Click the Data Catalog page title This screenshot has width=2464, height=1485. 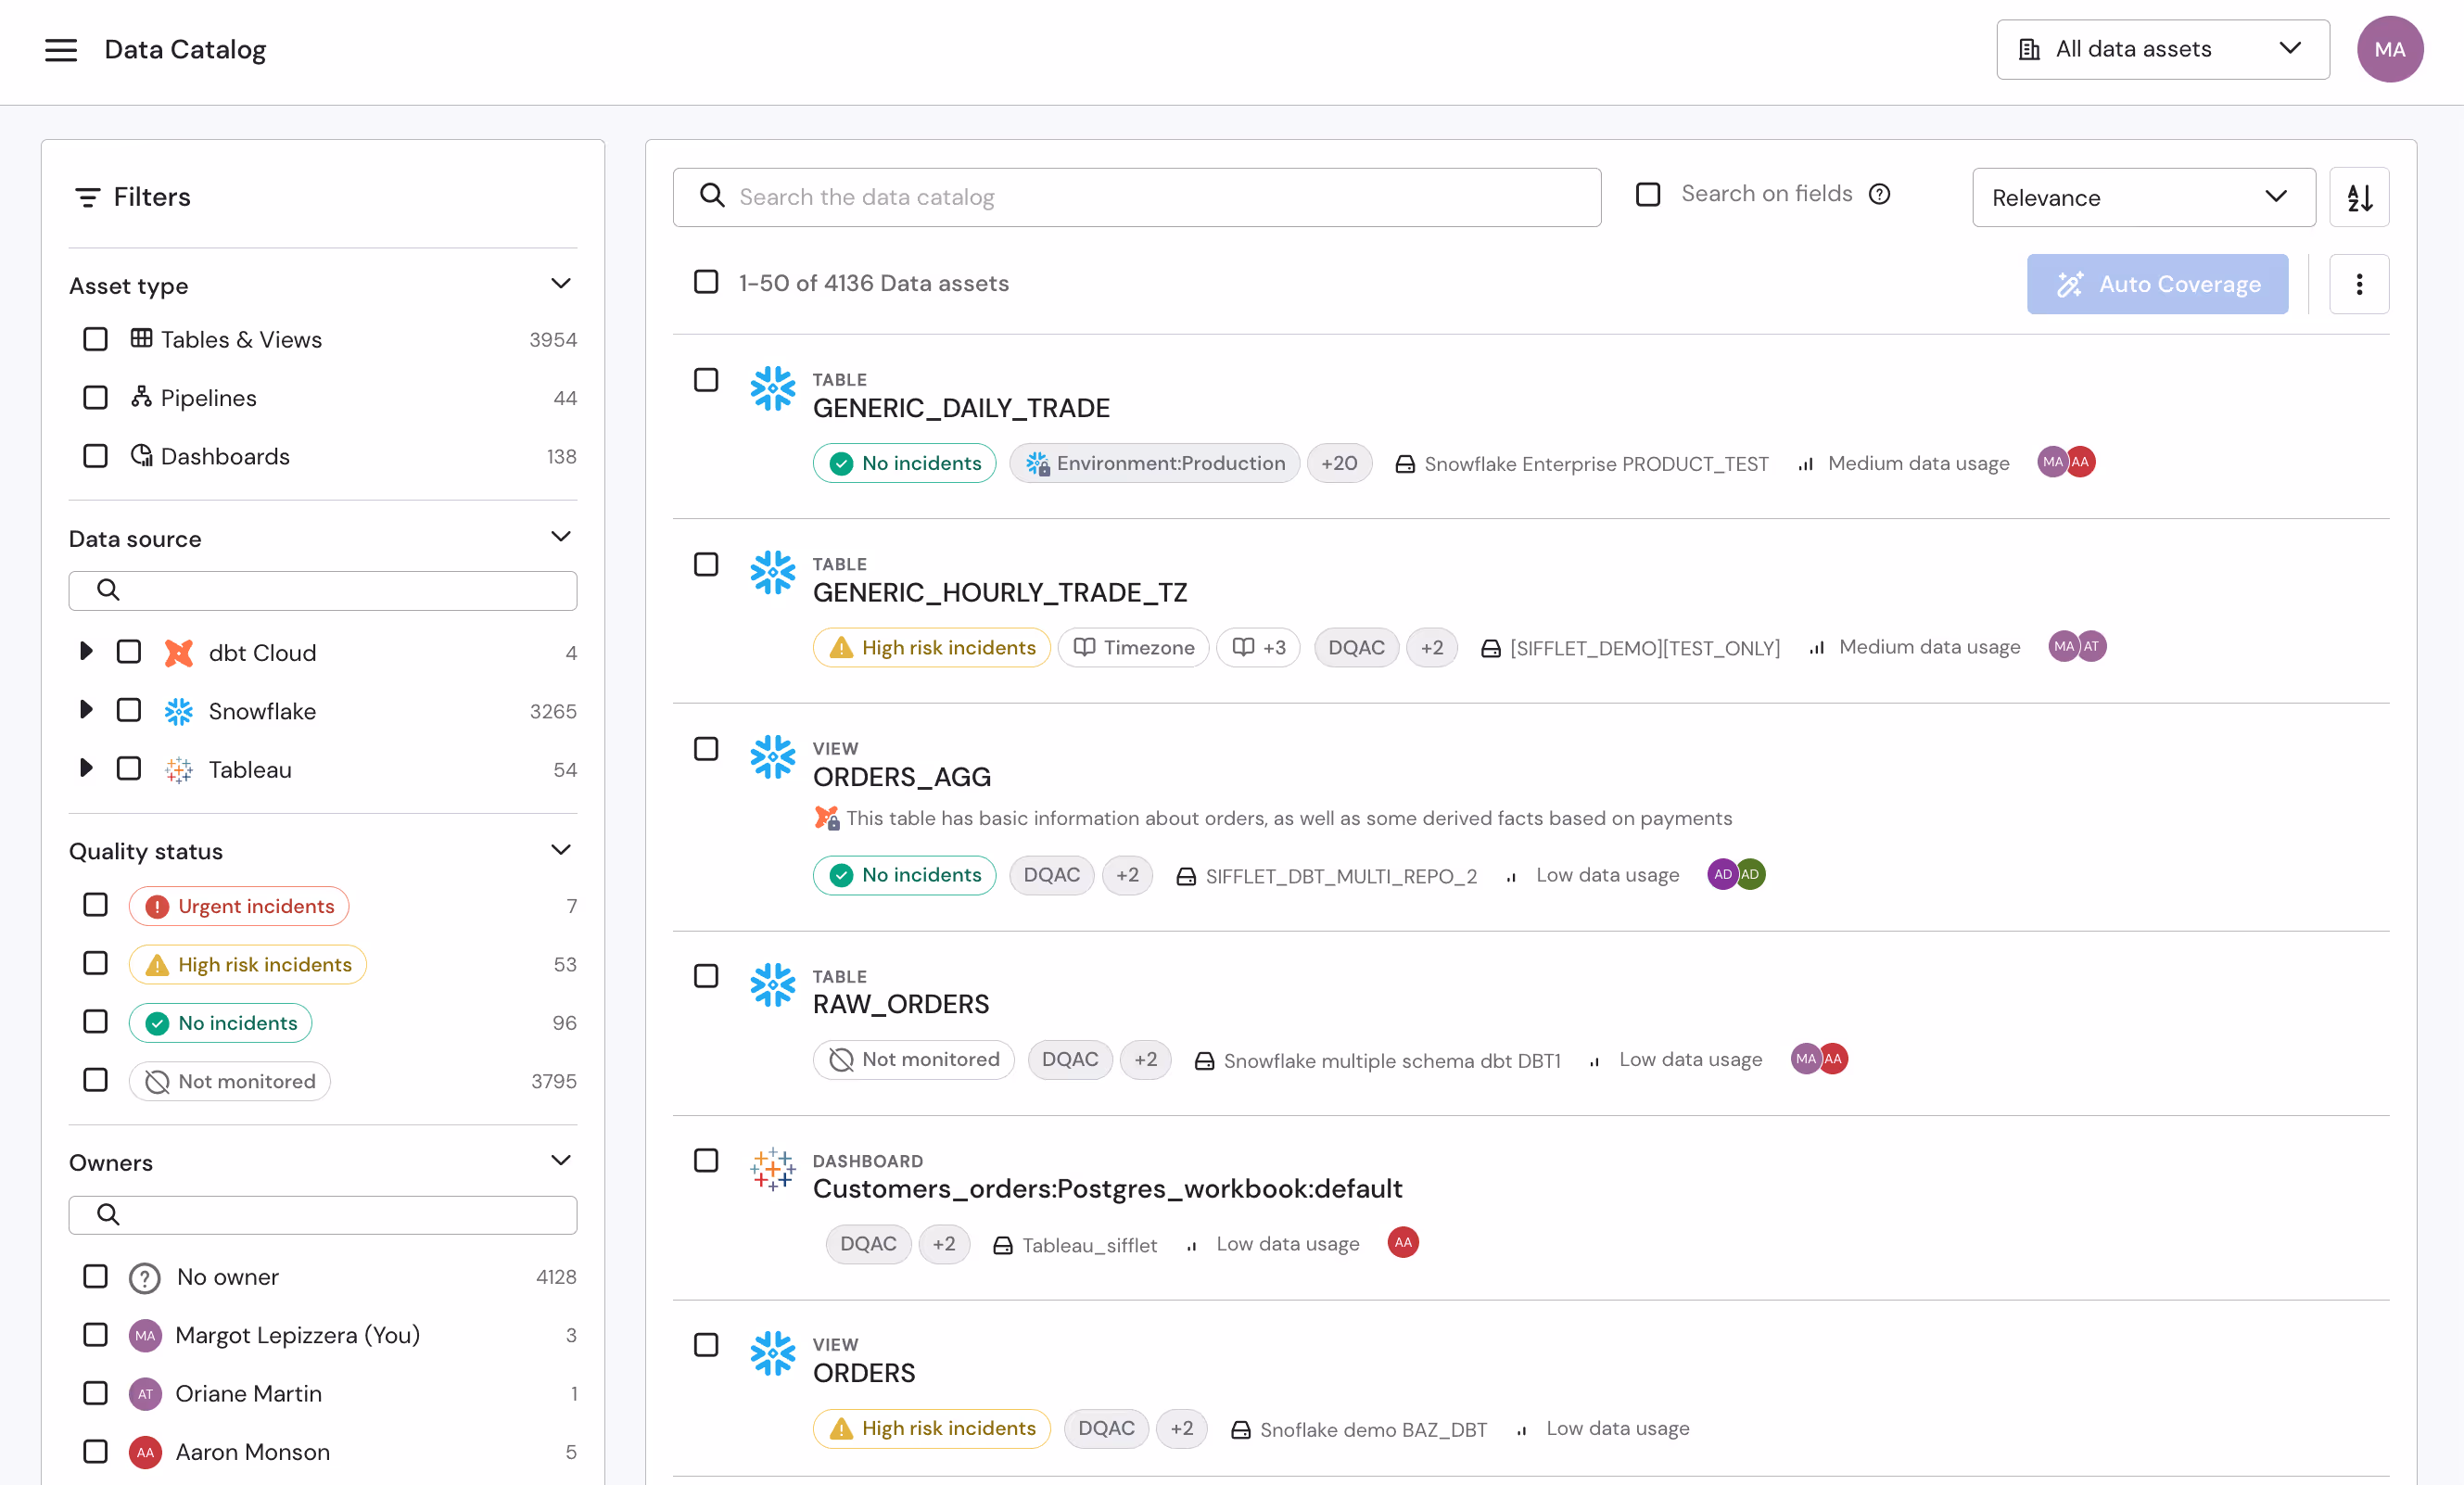(185, 49)
